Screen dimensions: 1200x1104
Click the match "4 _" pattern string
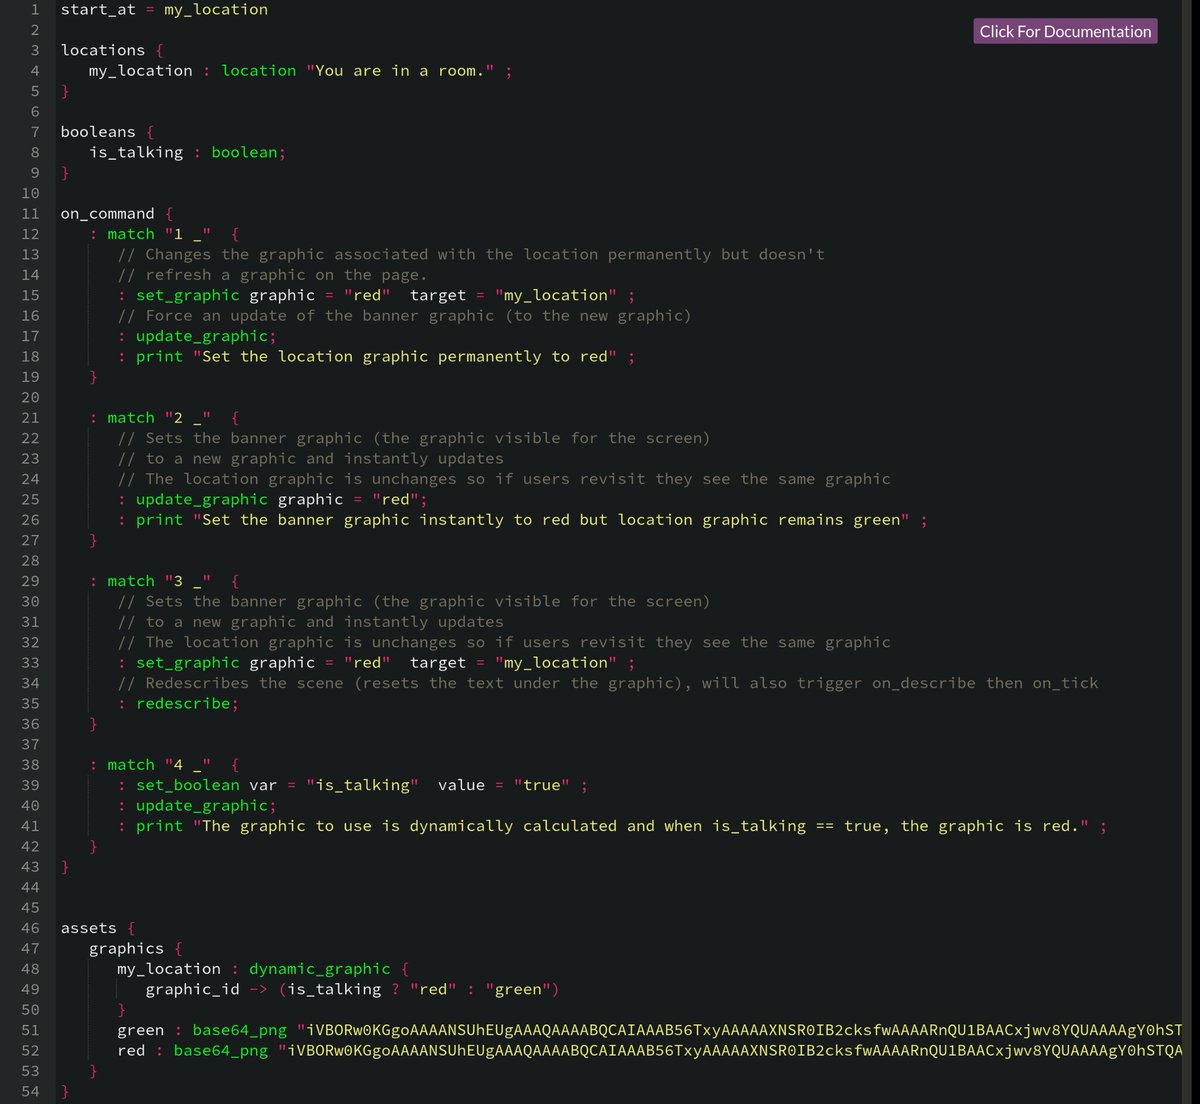188,765
